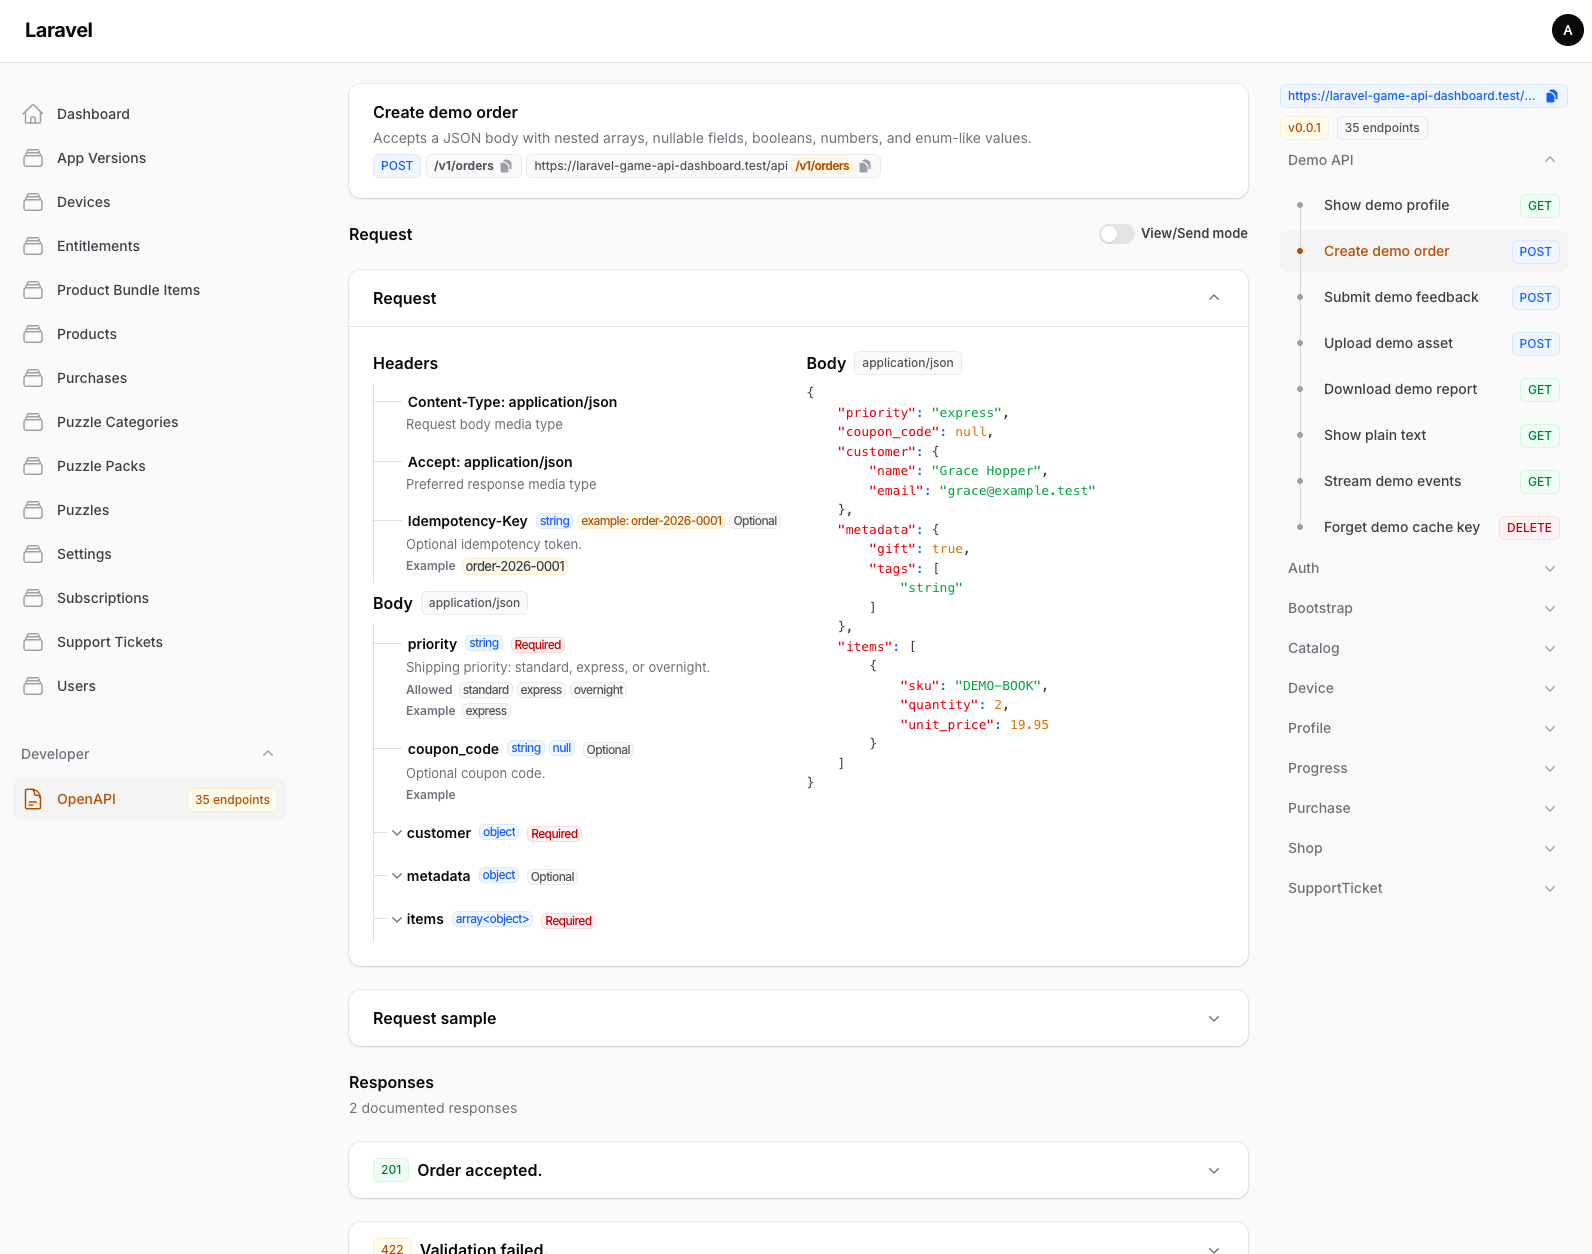Open Submit demo feedback endpoint
This screenshot has width=1592, height=1254.
(x=1424, y=297)
